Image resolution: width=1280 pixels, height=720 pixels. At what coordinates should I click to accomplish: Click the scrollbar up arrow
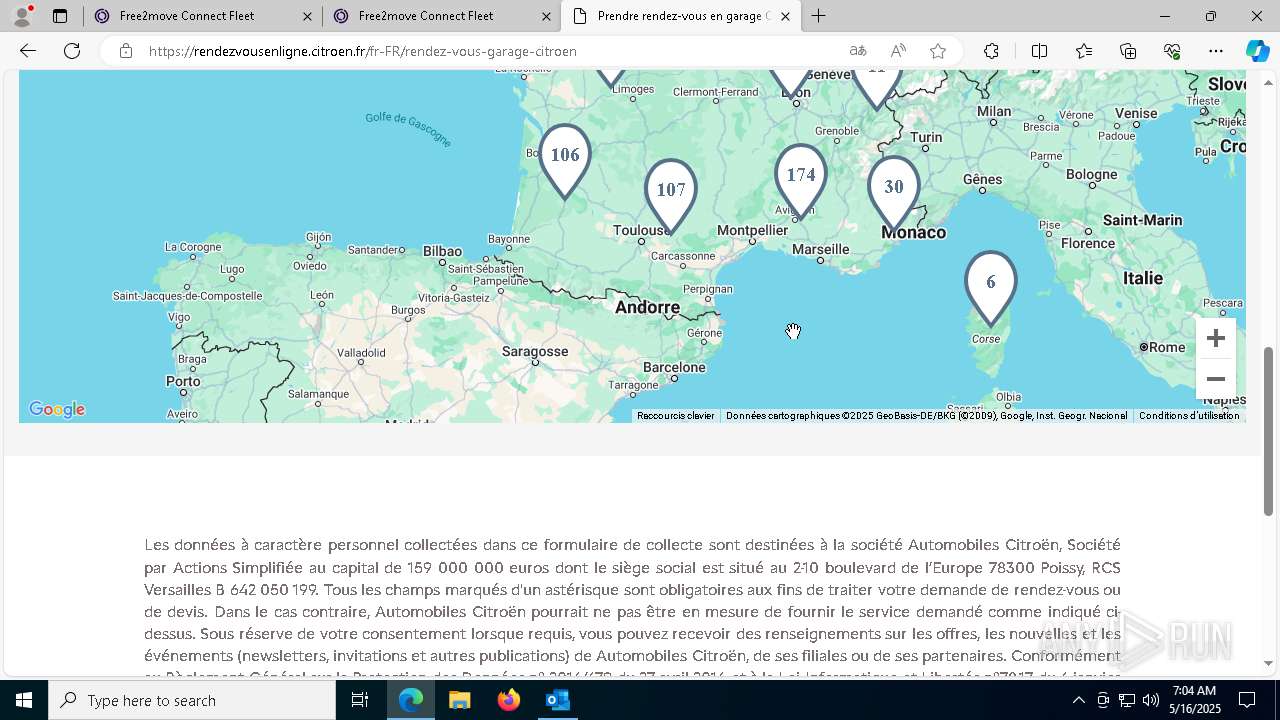click(1269, 81)
